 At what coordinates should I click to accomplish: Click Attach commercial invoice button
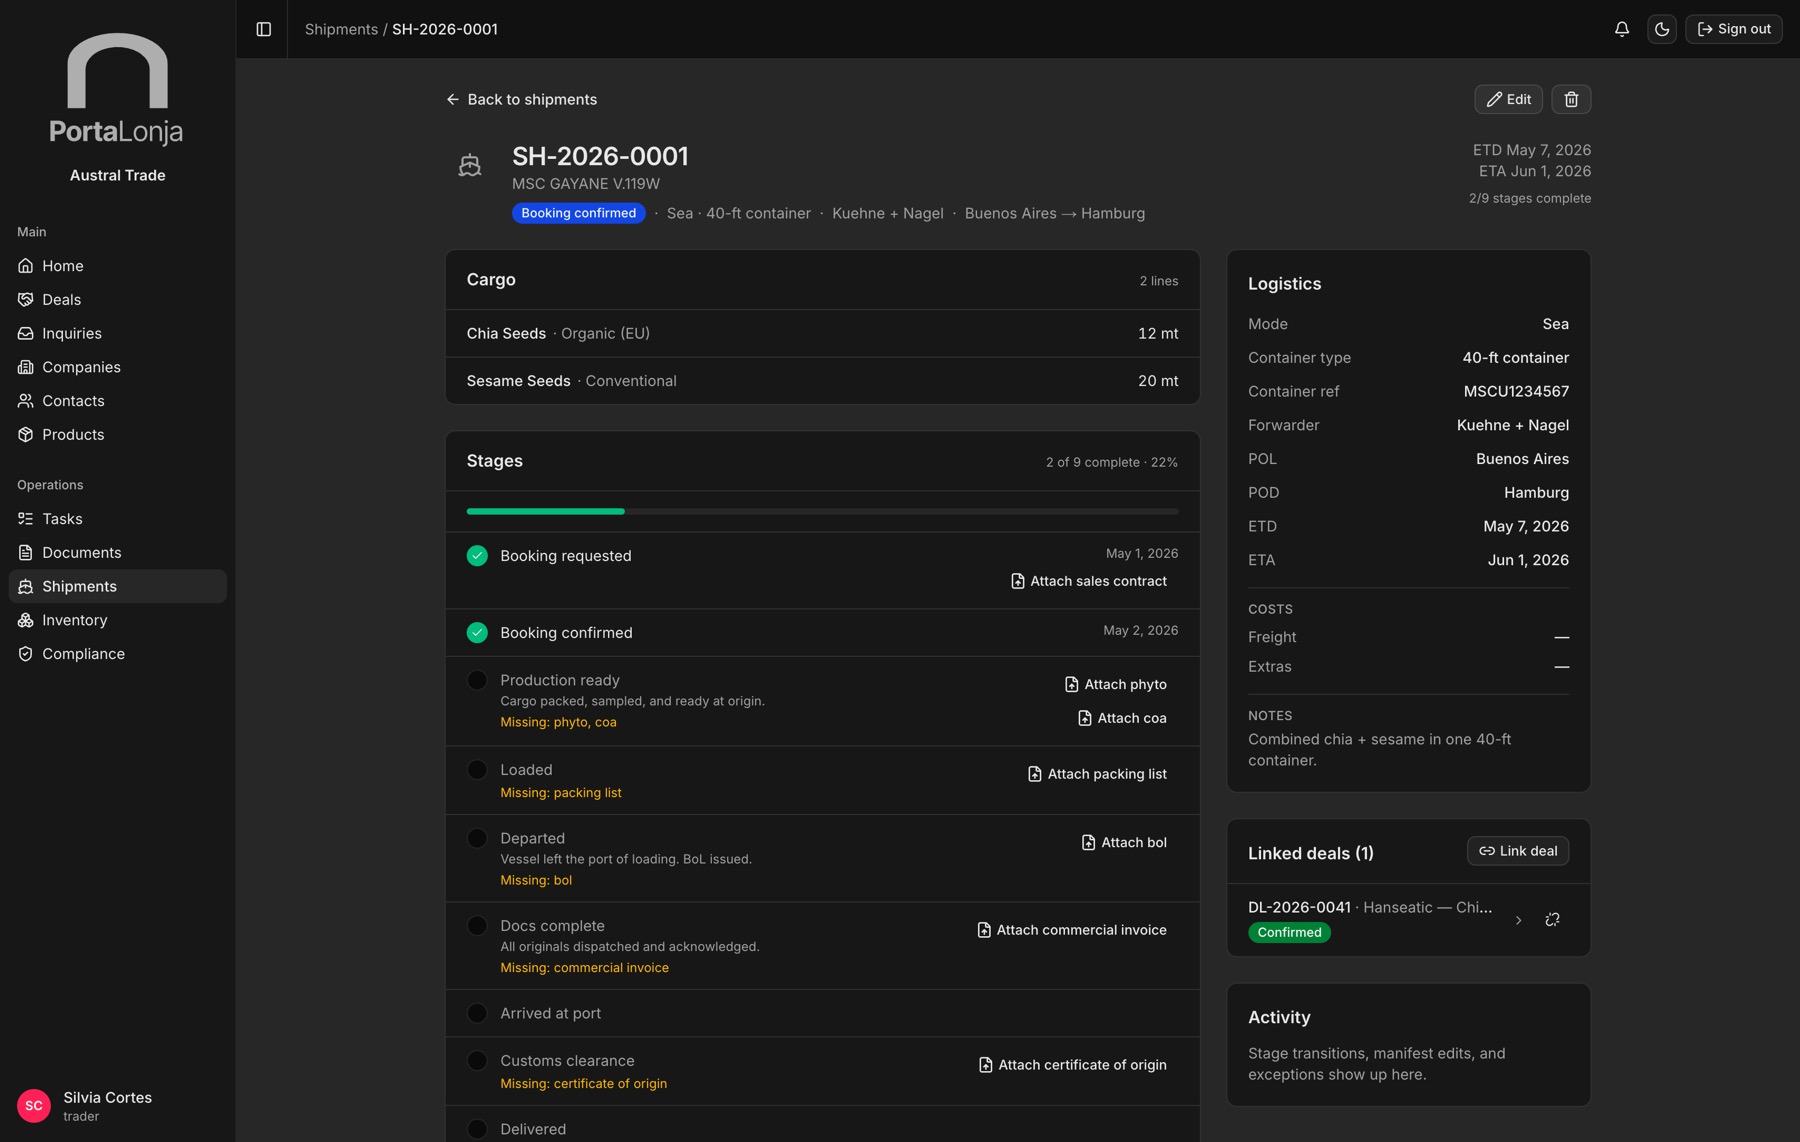tap(1072, 930)
